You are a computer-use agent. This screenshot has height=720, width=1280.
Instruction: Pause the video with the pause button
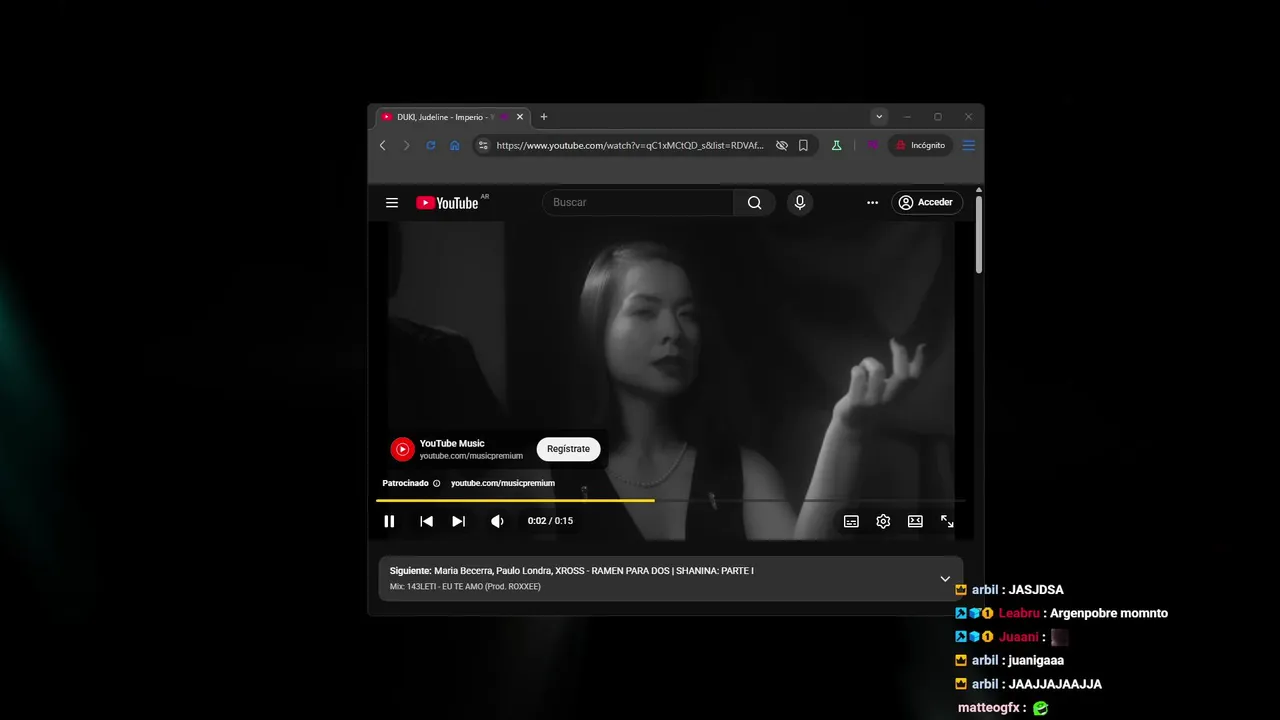coord(389,521)
